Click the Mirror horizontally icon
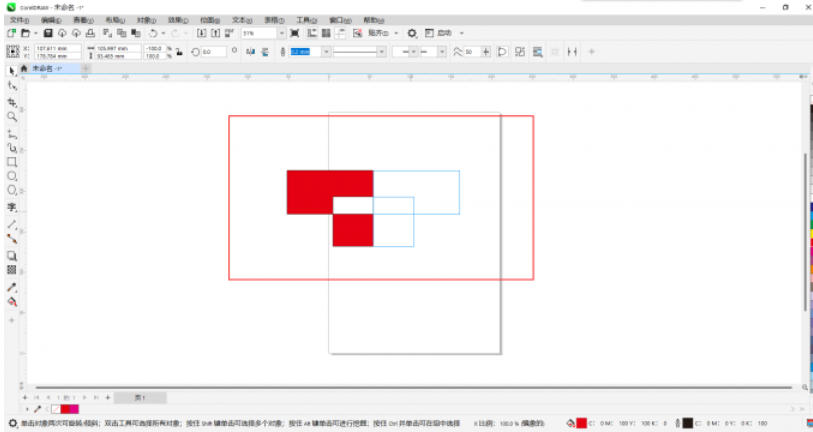 [x=251, y=52]
